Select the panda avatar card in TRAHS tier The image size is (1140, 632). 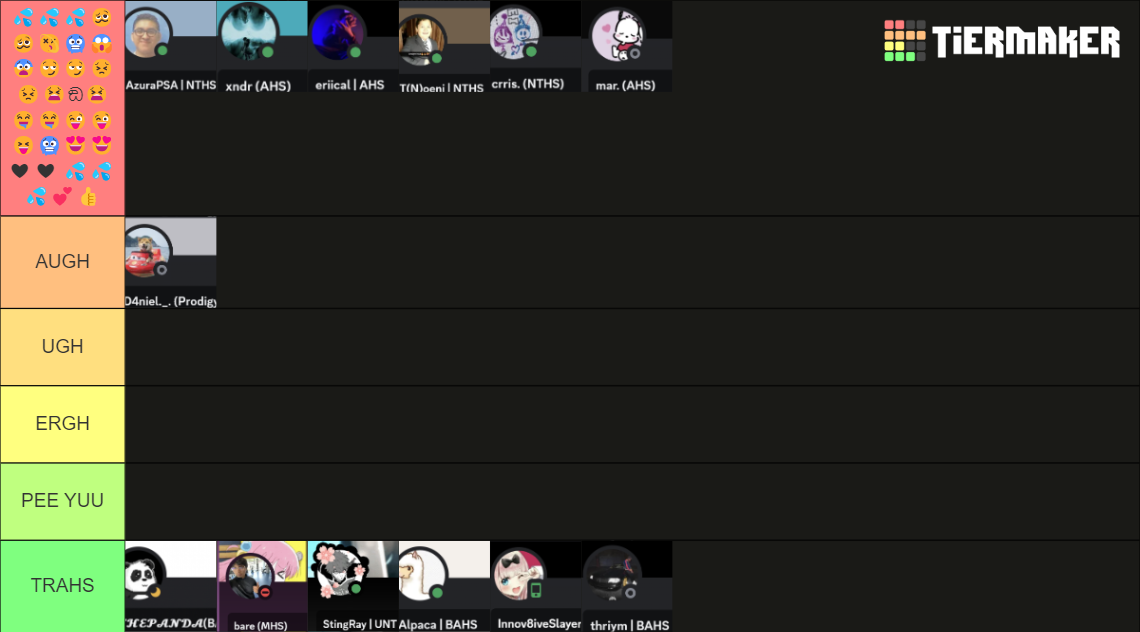click(x=171, y=586)
